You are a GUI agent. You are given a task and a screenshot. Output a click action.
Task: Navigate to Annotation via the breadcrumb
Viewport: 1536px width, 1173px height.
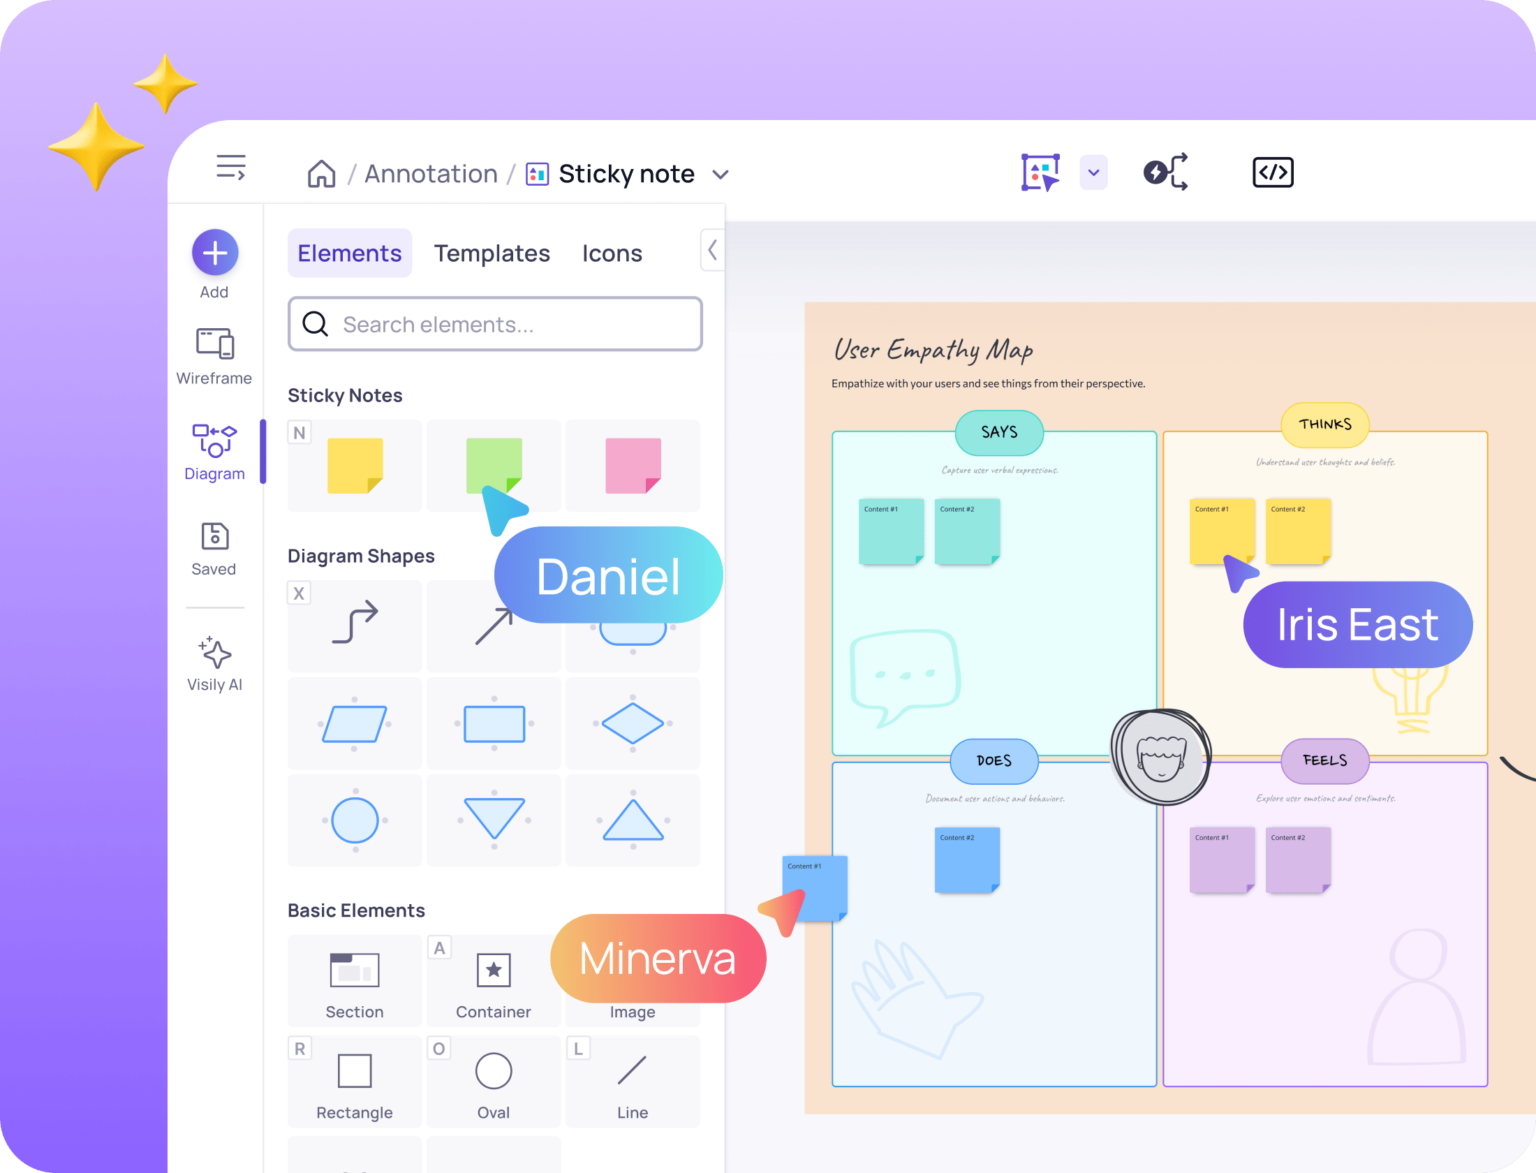pyautogui.click(x=430, y=173)
